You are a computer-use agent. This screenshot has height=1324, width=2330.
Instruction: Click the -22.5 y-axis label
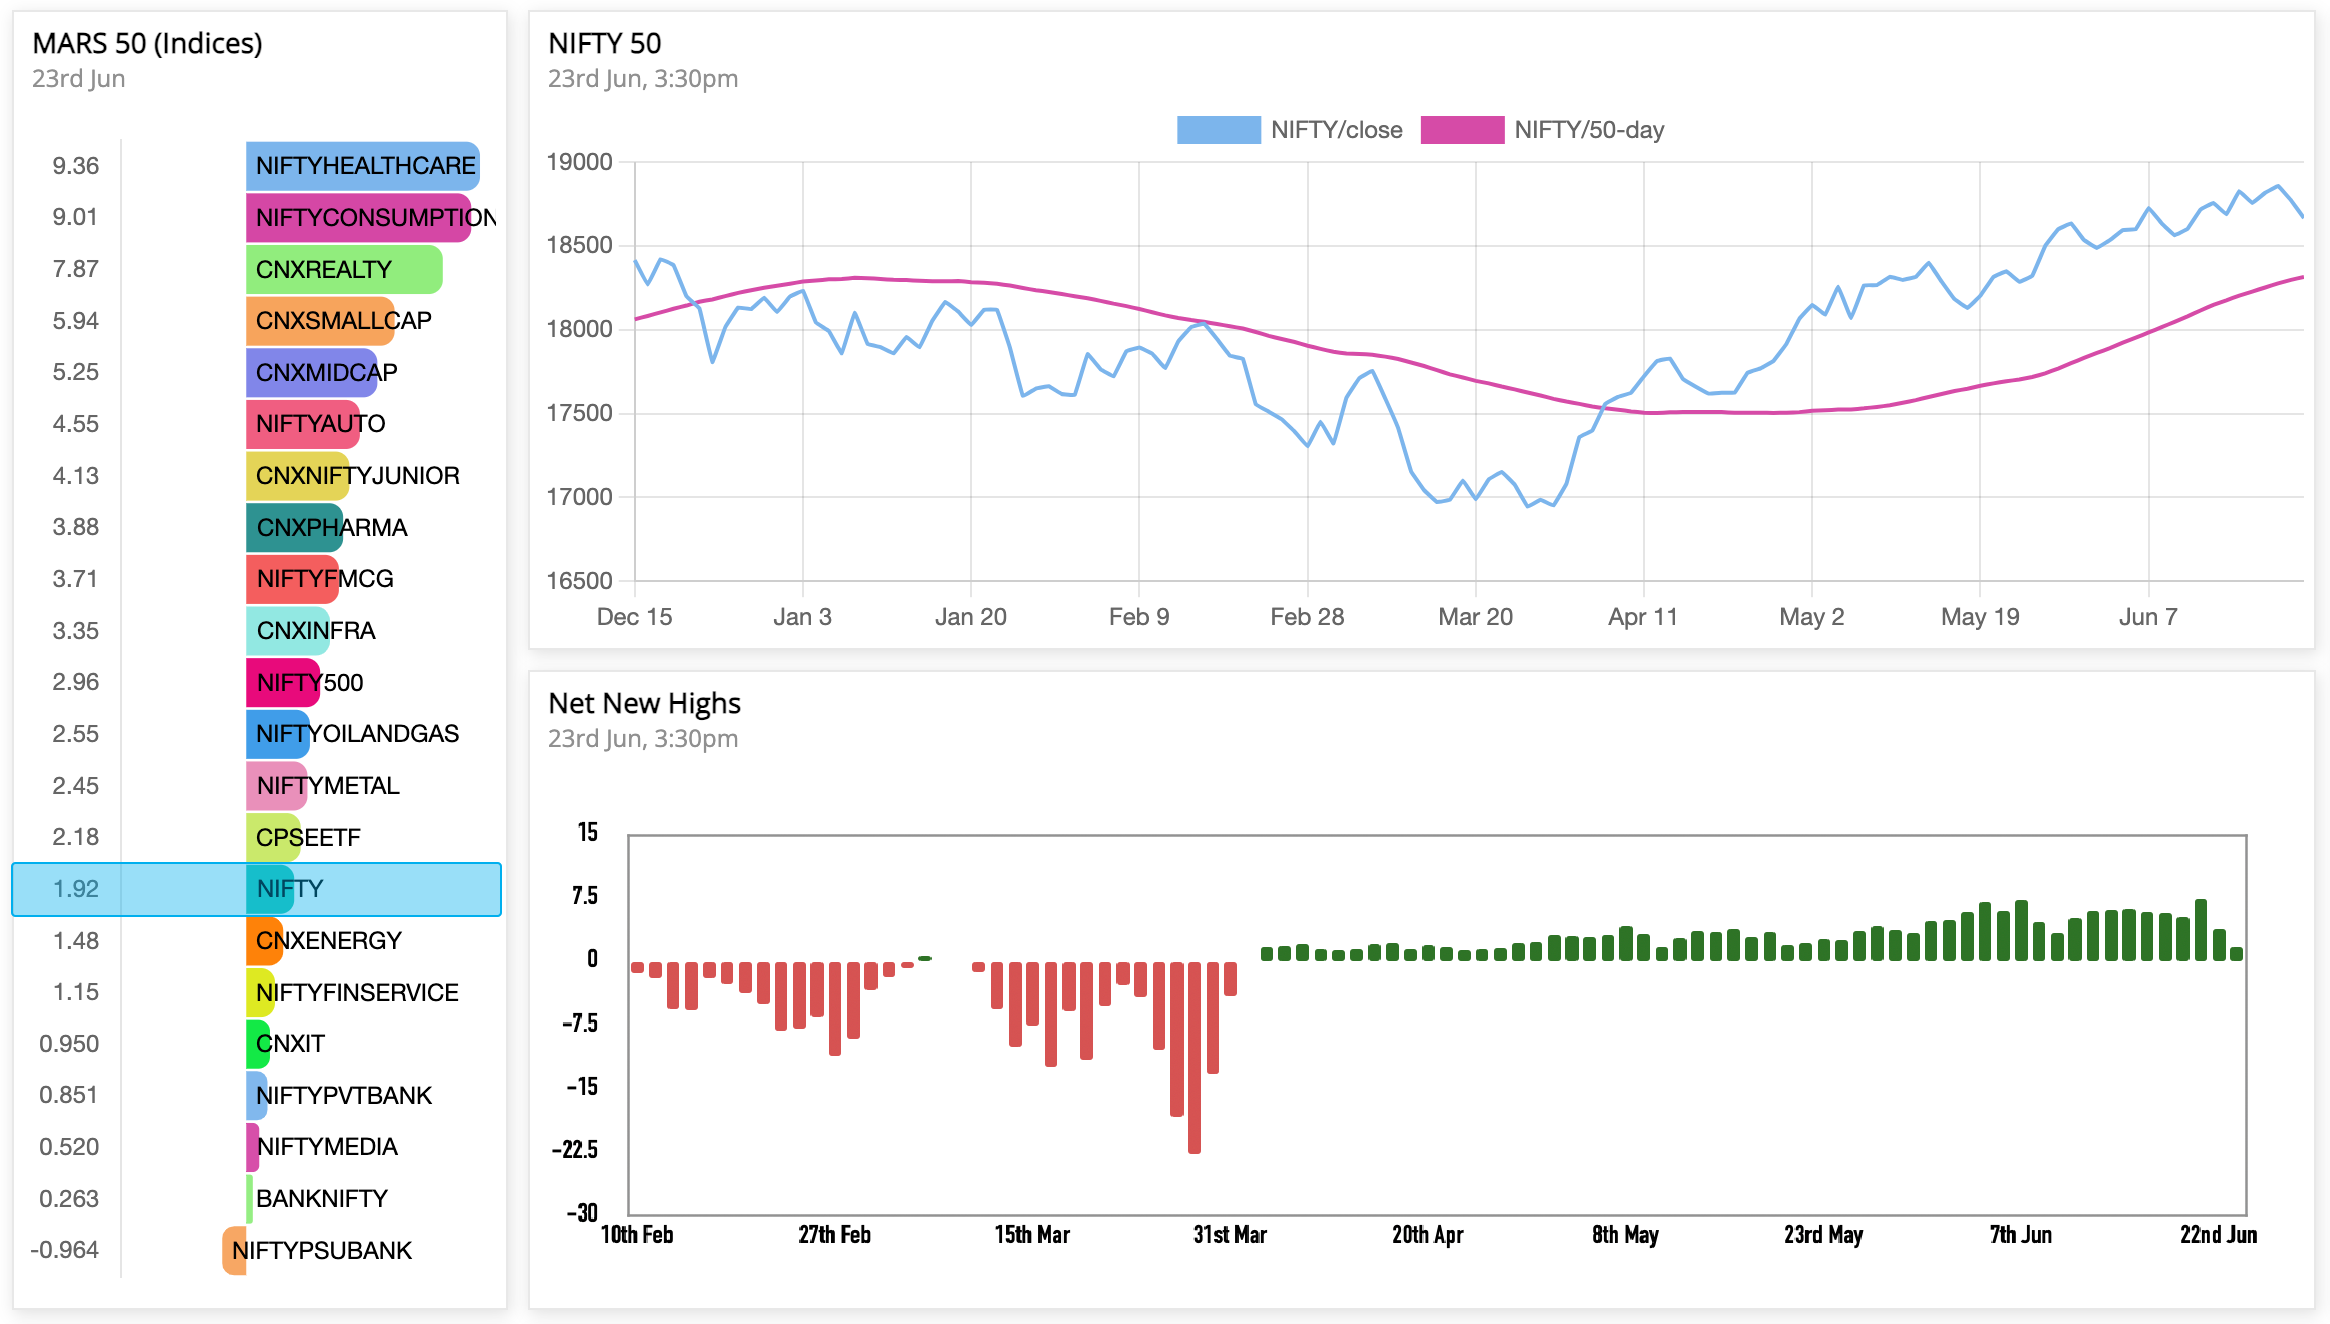(576, 1150)
